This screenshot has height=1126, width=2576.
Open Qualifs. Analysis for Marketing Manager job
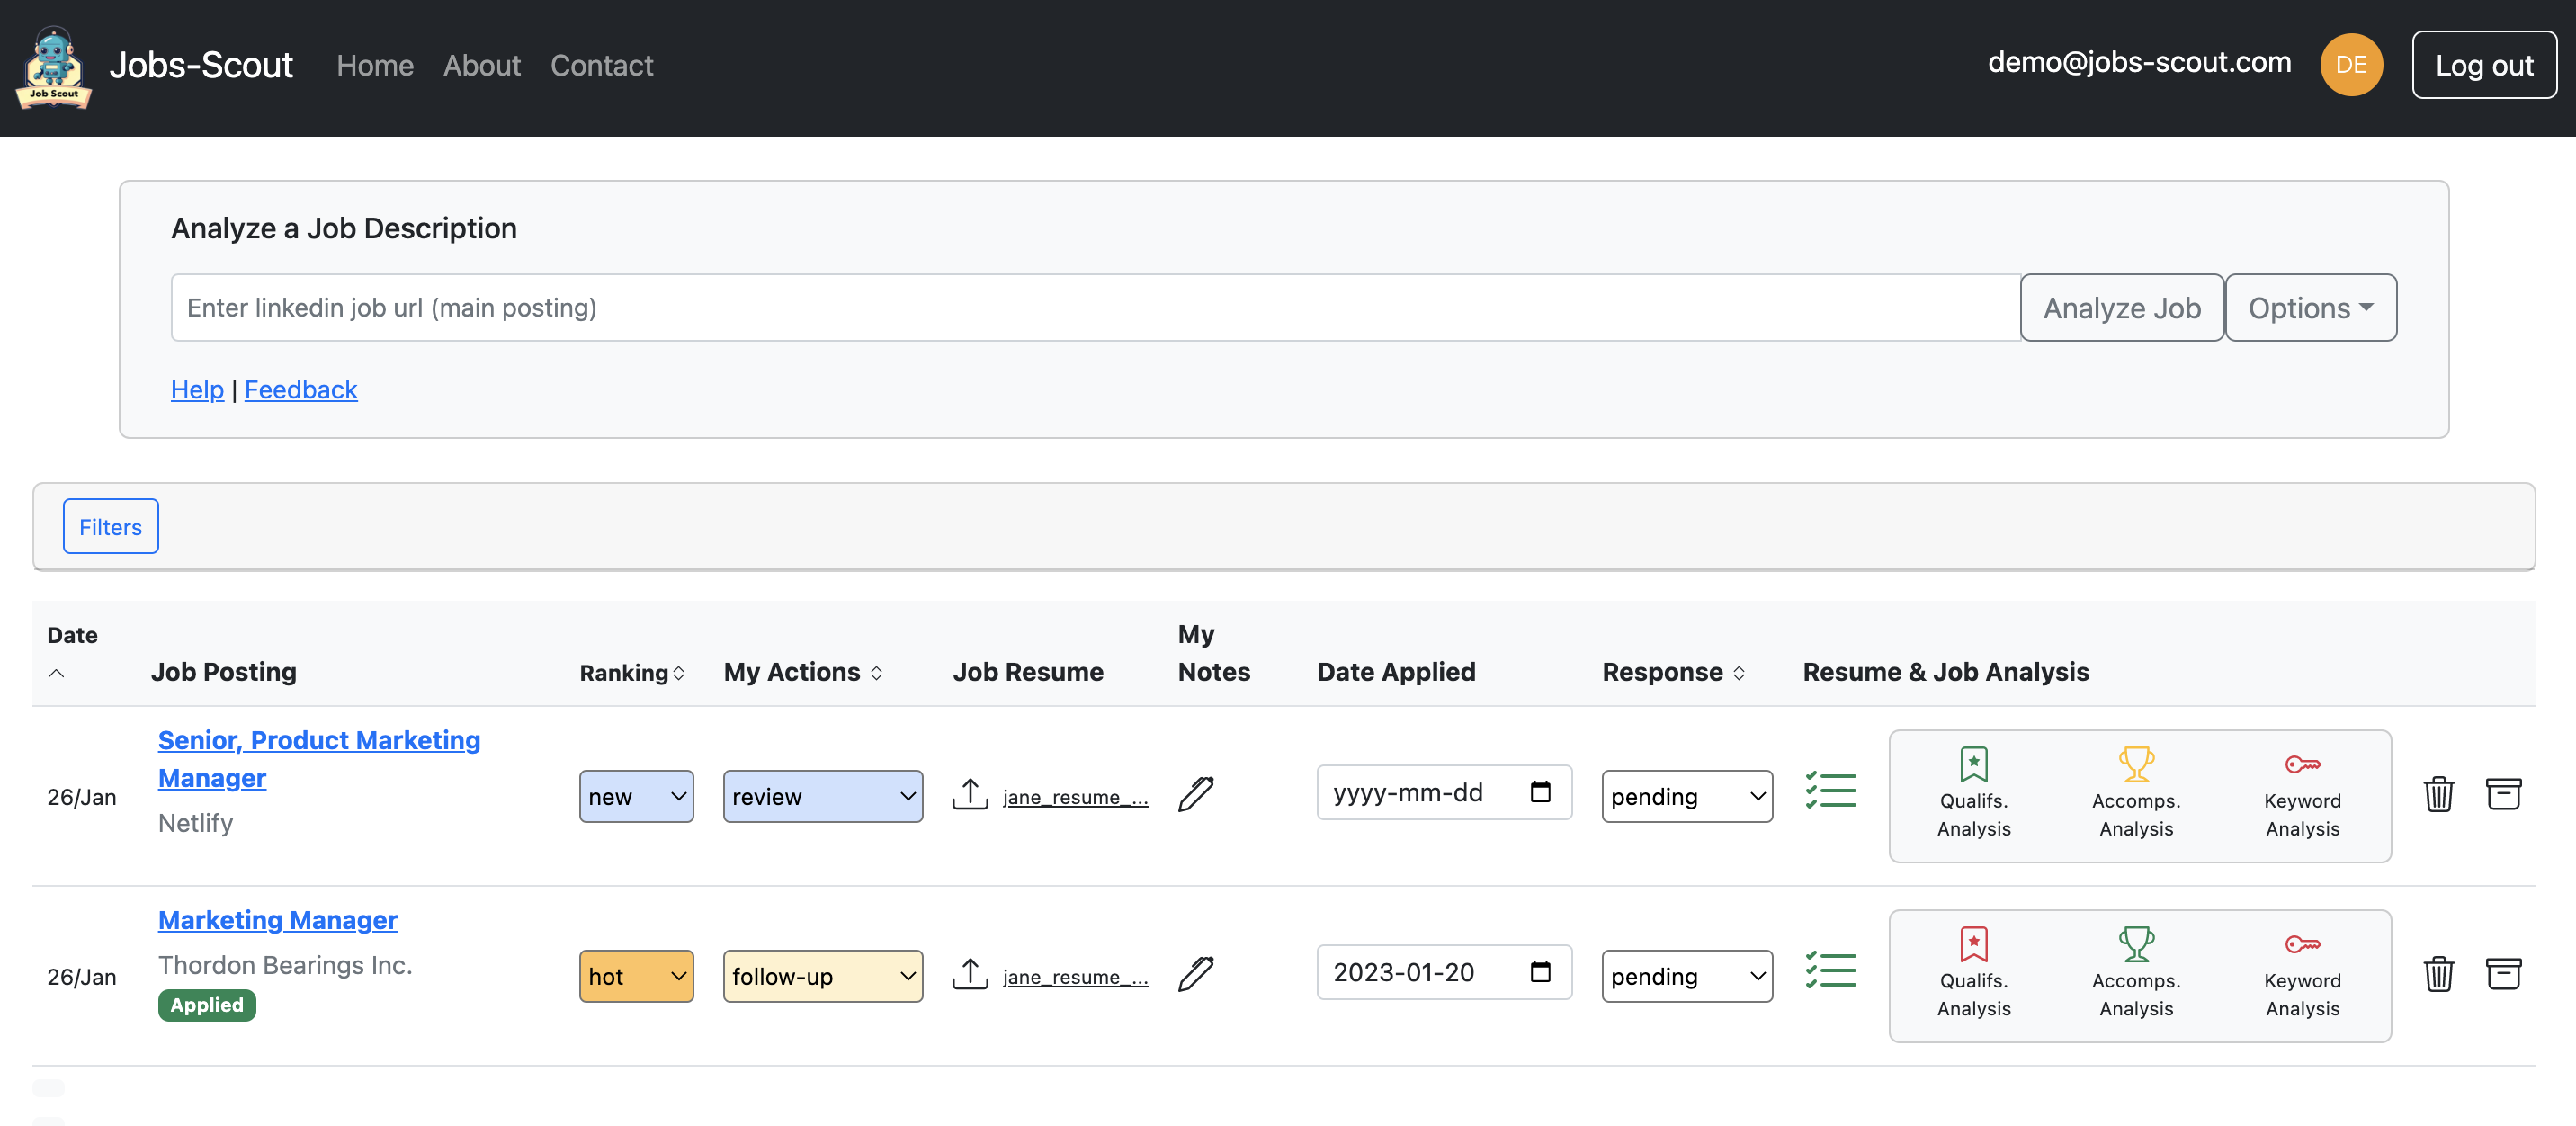point(1973,973)
